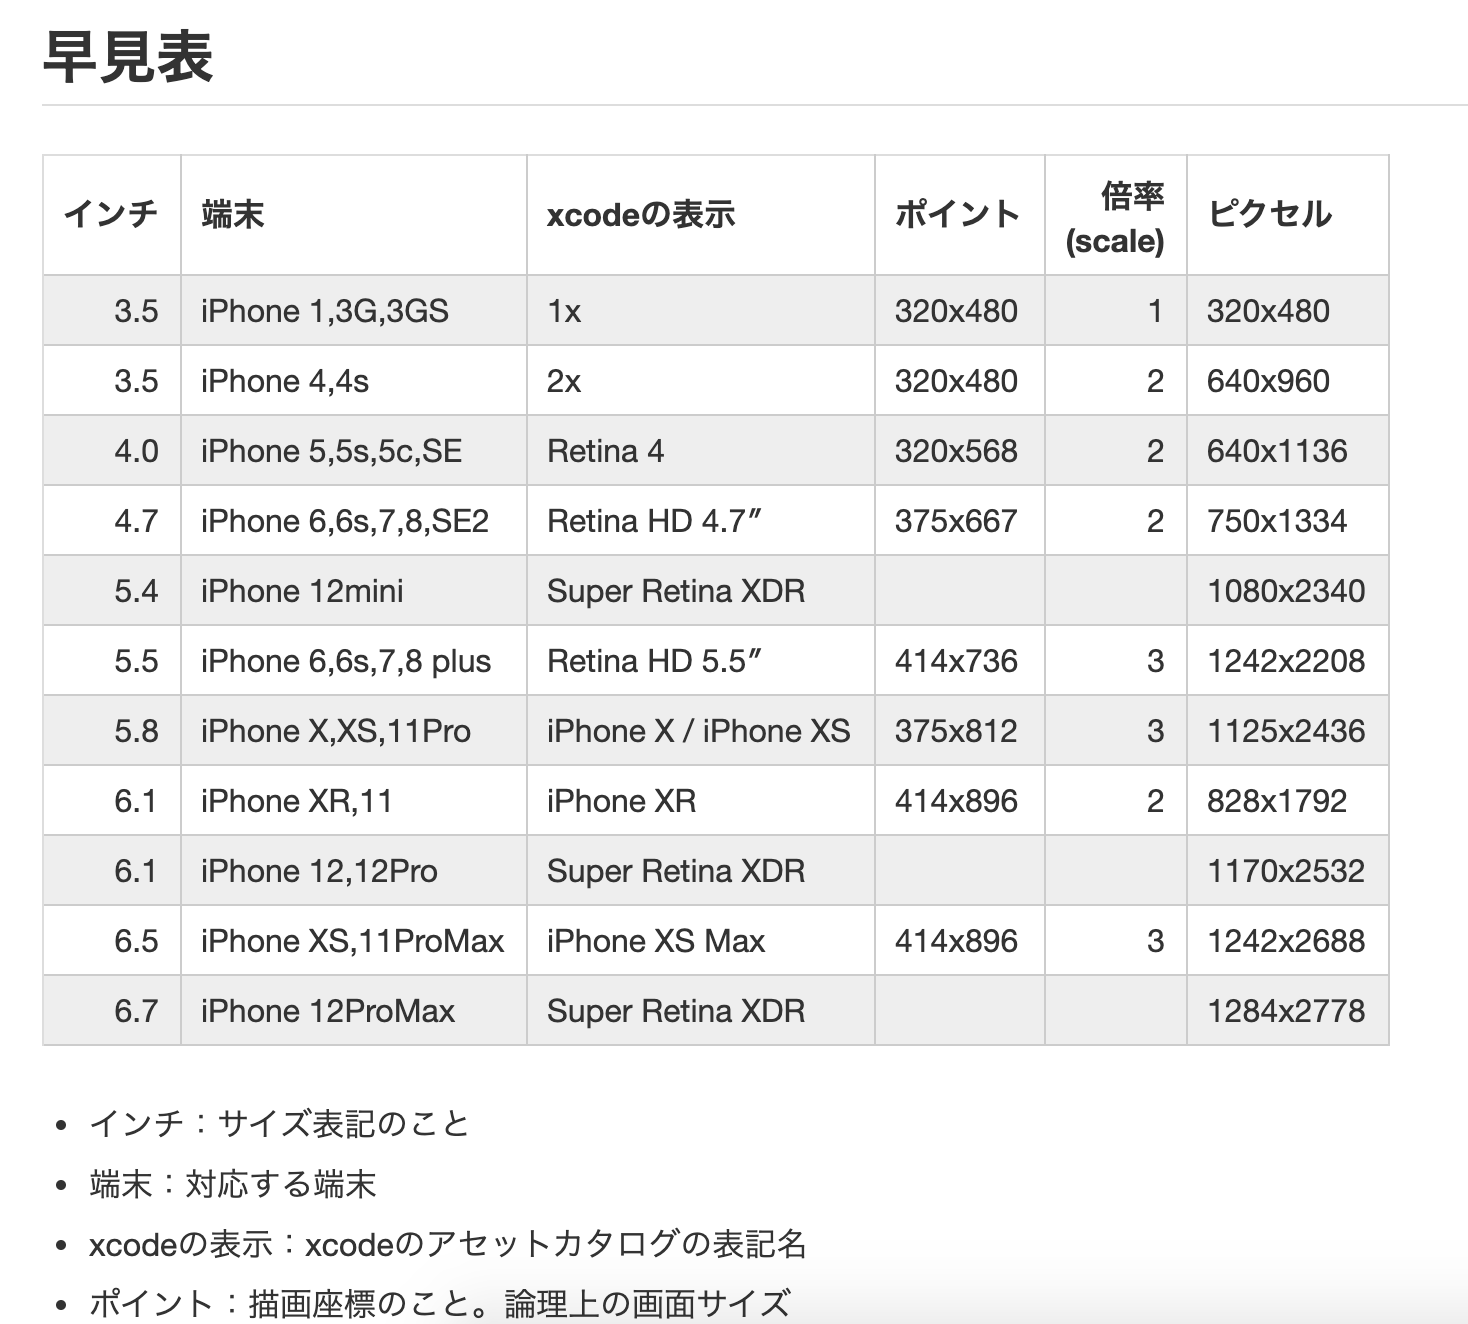Click the 320x568 point cell
This screenshot has height=1324, width=1468.
tap(960, 451)
